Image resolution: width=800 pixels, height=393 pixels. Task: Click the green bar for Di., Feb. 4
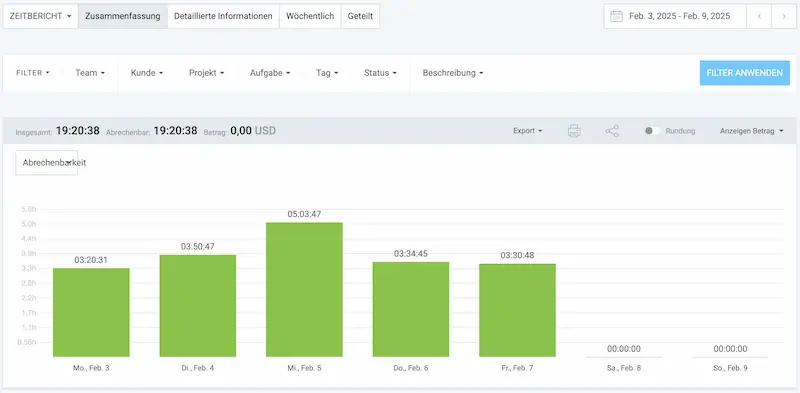(197, 306)
